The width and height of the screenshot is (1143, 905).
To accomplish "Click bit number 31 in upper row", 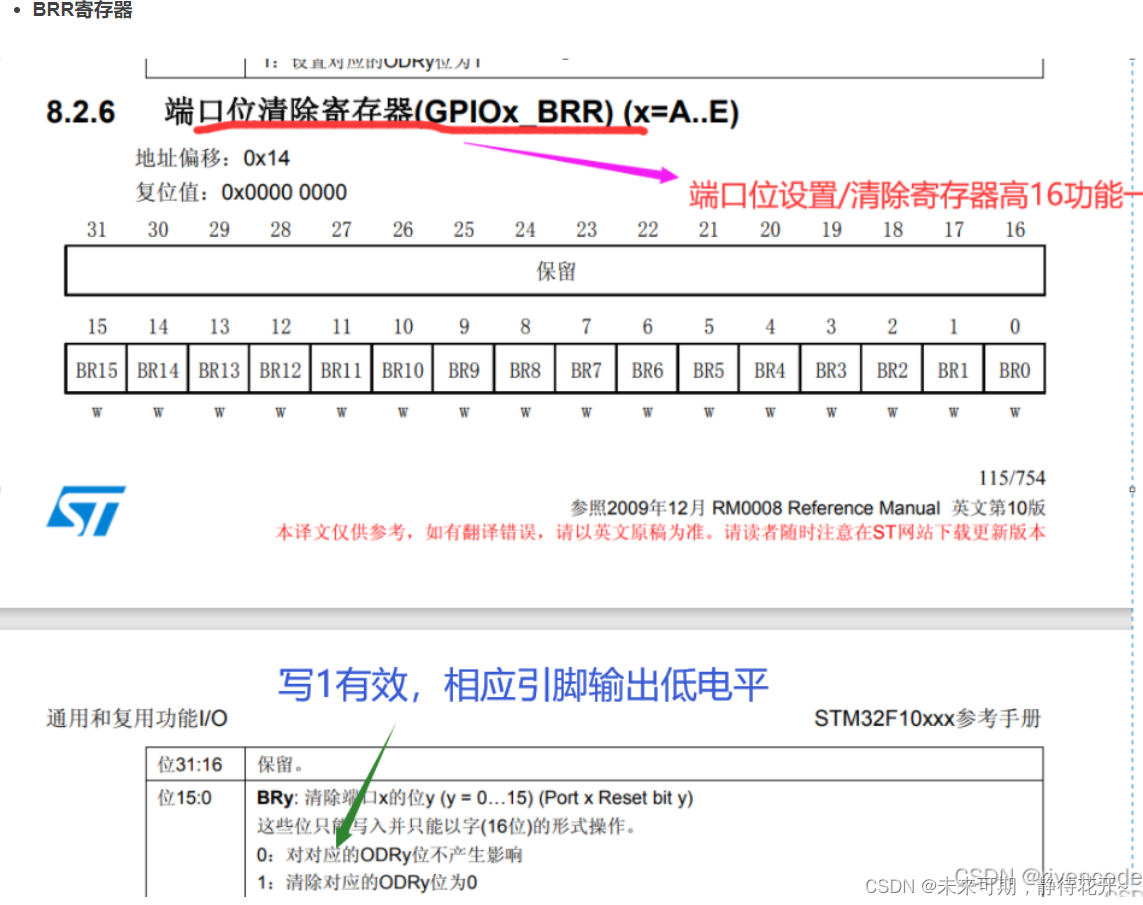I will click(x=96, y=230).
